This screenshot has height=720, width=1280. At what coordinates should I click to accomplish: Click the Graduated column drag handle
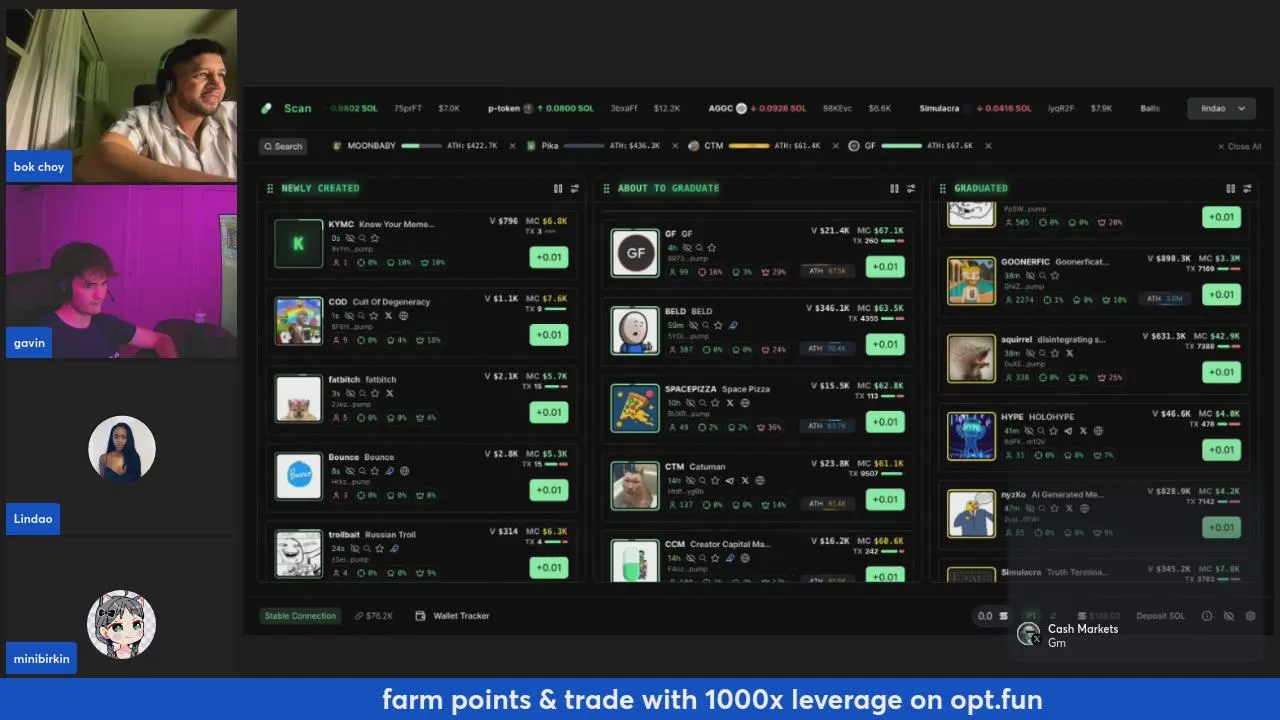[942, 188]
